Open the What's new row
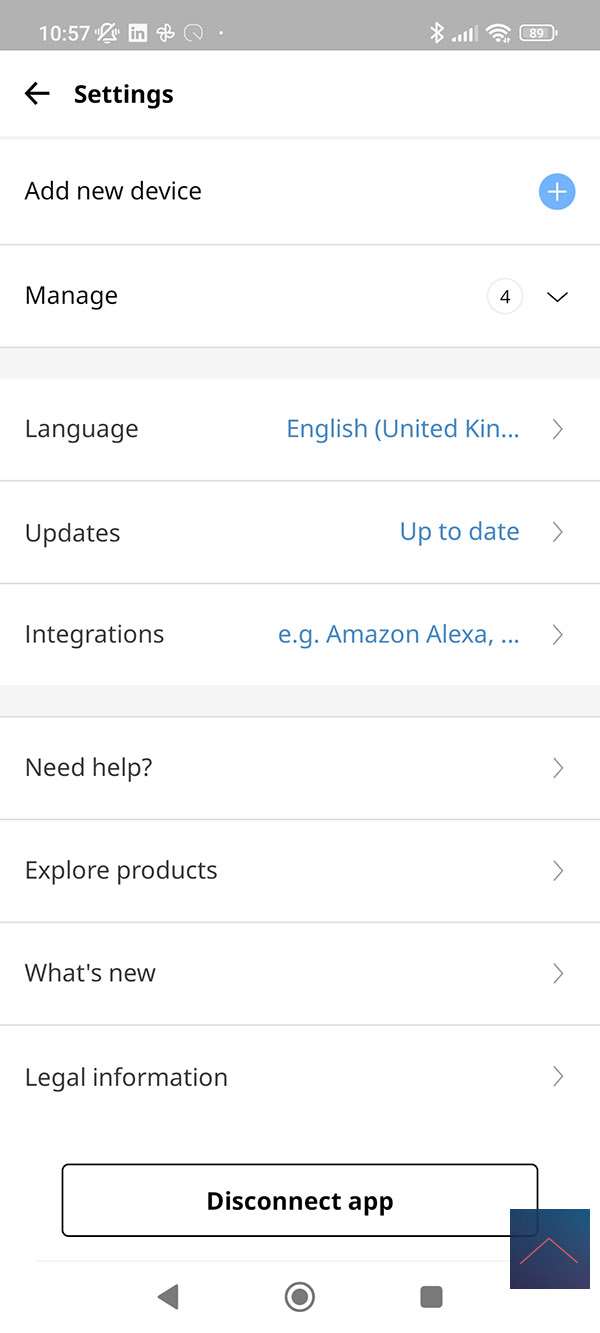 (x=90, y=974)
